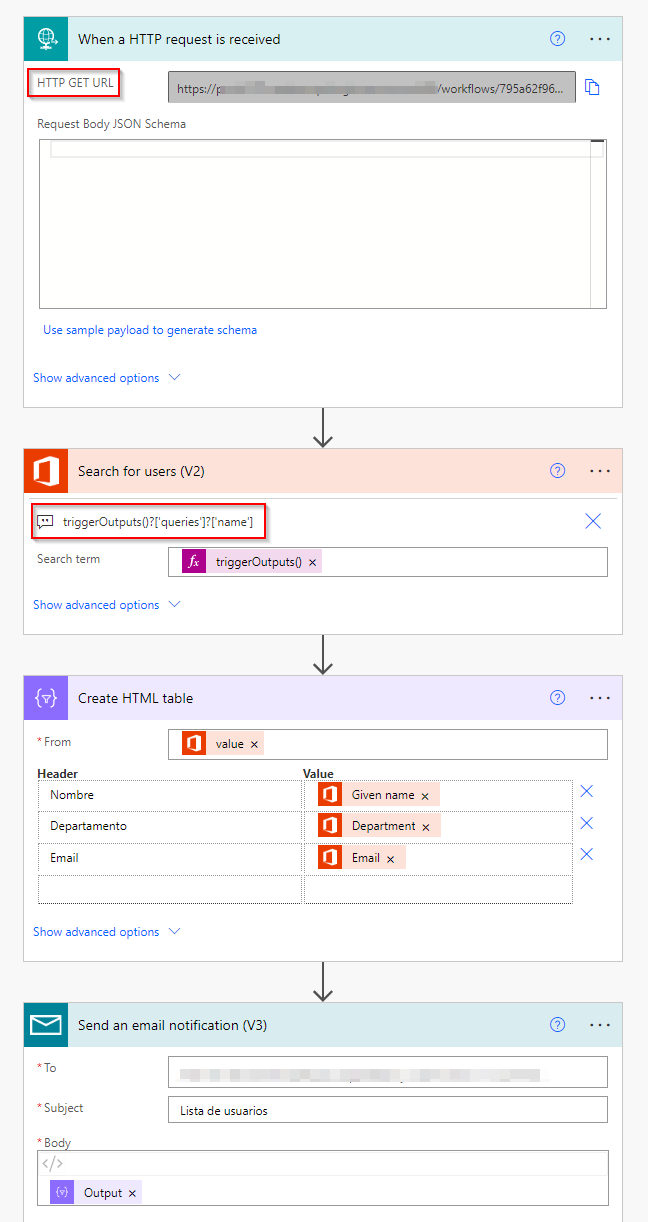This screenshot has width=648, height=1222.
Task: Delete the Departamento header row
Action: (x=587, y=823)
